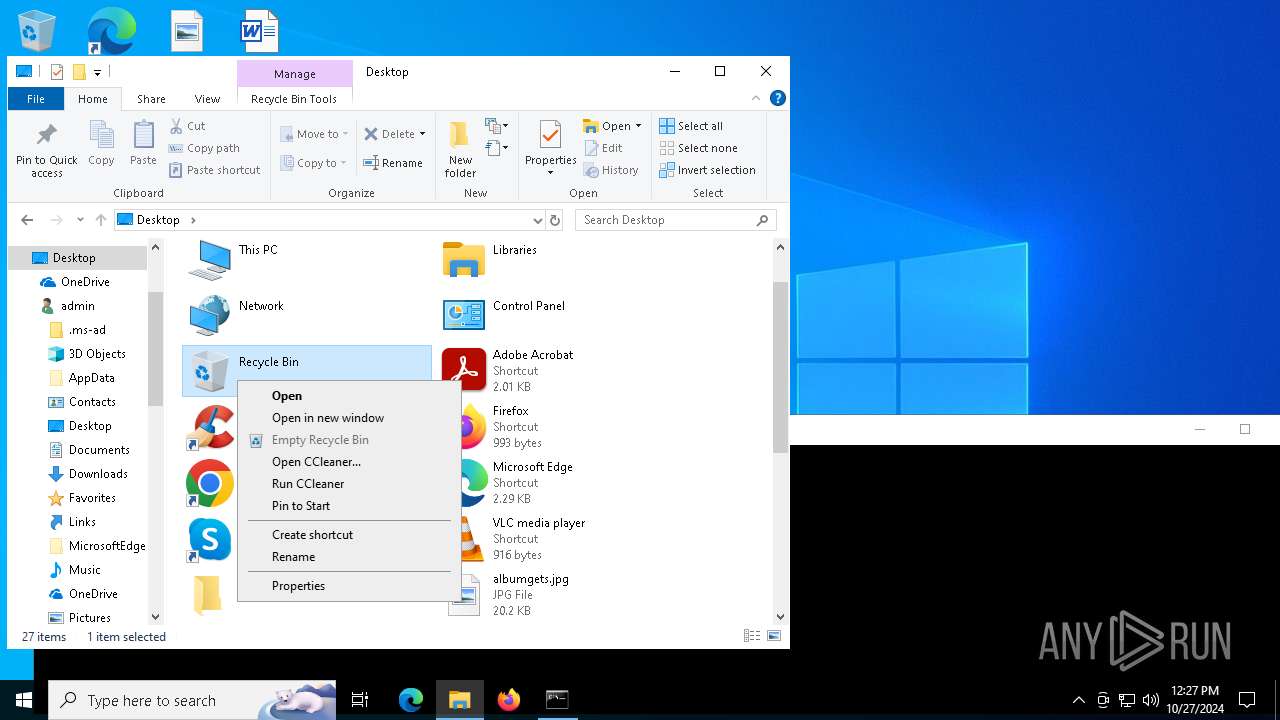Click the Copy ribbon icon
Image resolution: width=1280 pixels, height=720 pixels.
101,143
